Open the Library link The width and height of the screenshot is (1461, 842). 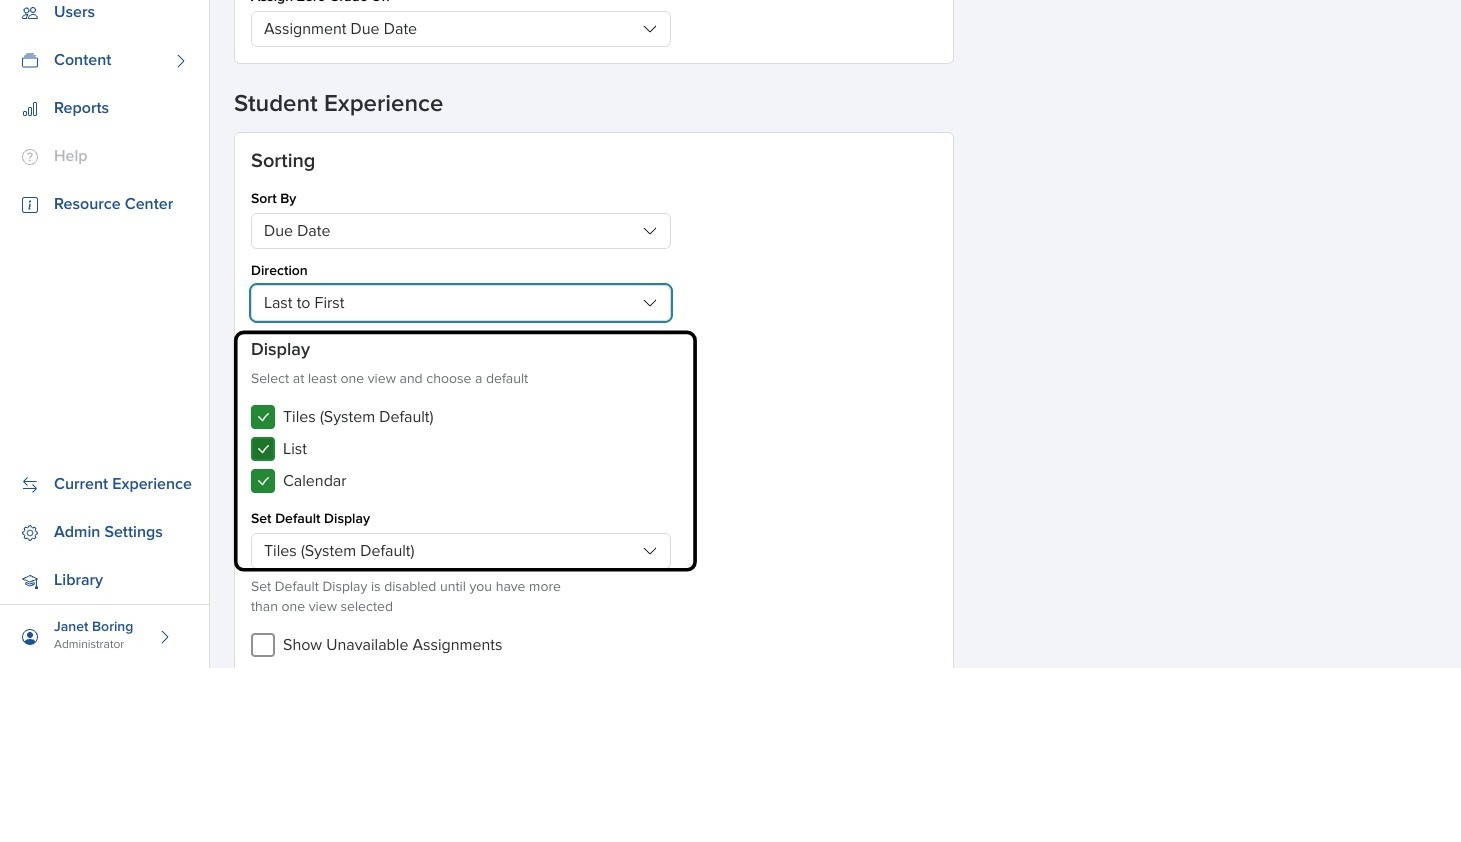pos(78,580)
